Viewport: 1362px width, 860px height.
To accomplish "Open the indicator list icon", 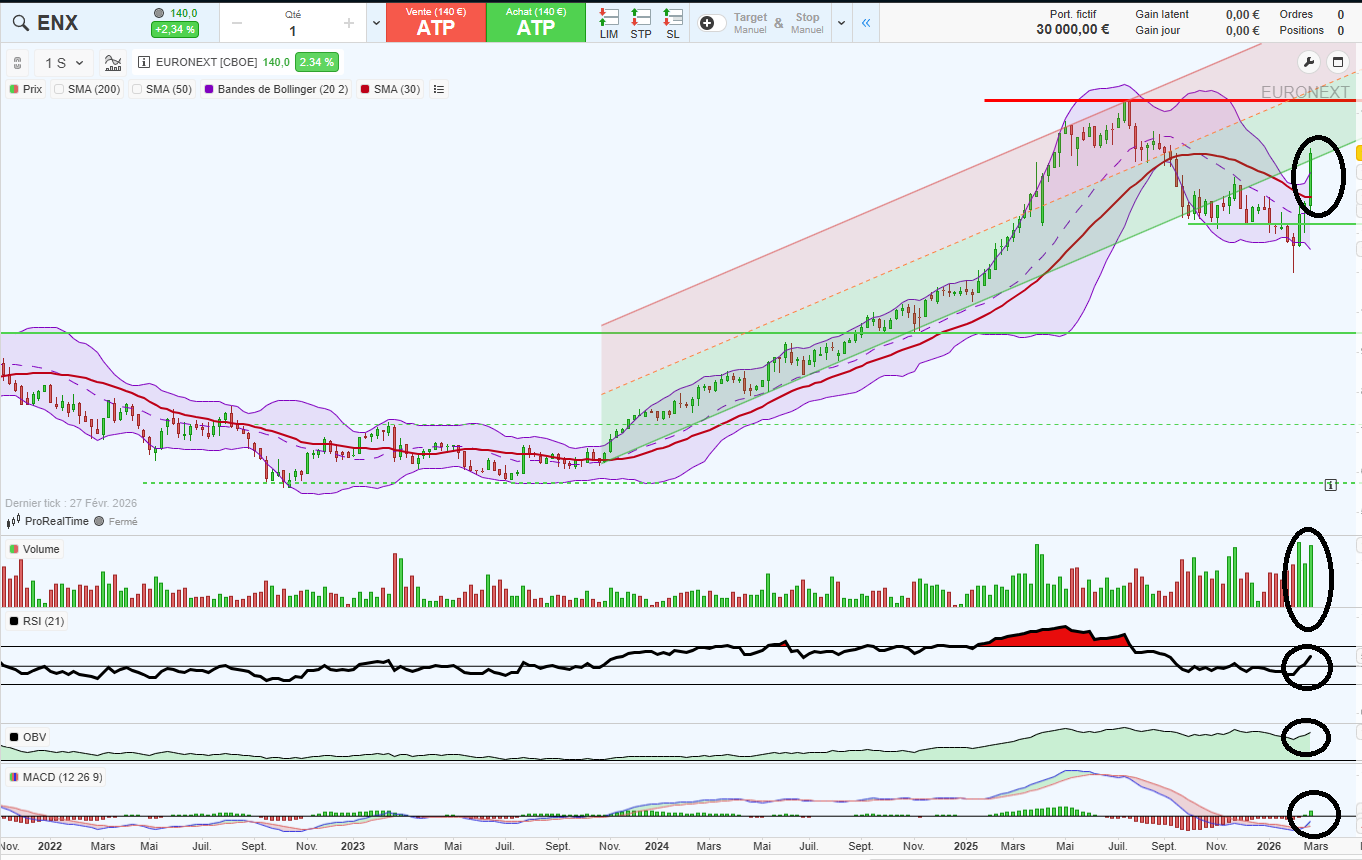I will (438, 89).
